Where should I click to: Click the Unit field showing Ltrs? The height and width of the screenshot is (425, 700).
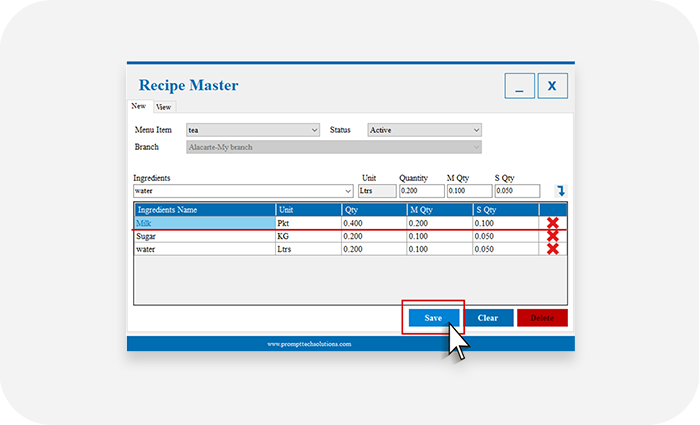(377, 191)
